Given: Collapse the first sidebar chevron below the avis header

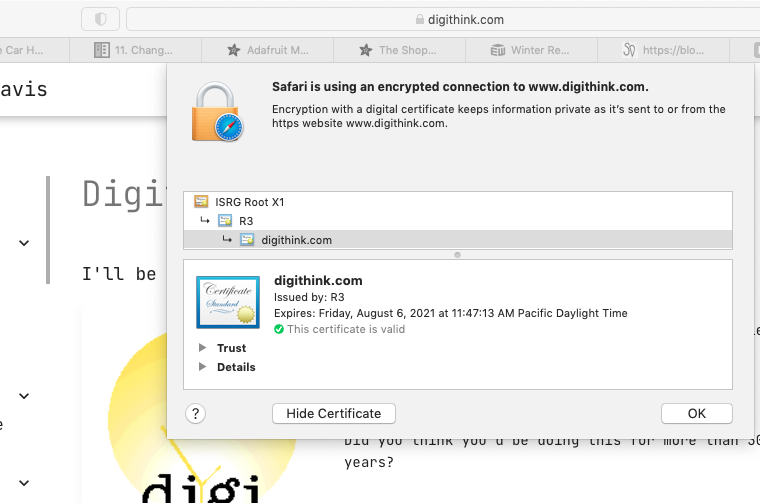Looking at the screenshot, I should [24, 243].
